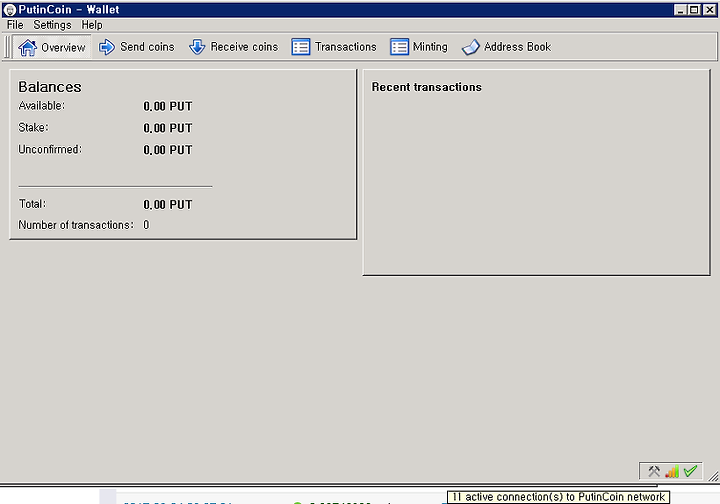Click the Address Book icon
This screenshot has height=504, width=720.
pyautogui.click(x=471, y=47)
